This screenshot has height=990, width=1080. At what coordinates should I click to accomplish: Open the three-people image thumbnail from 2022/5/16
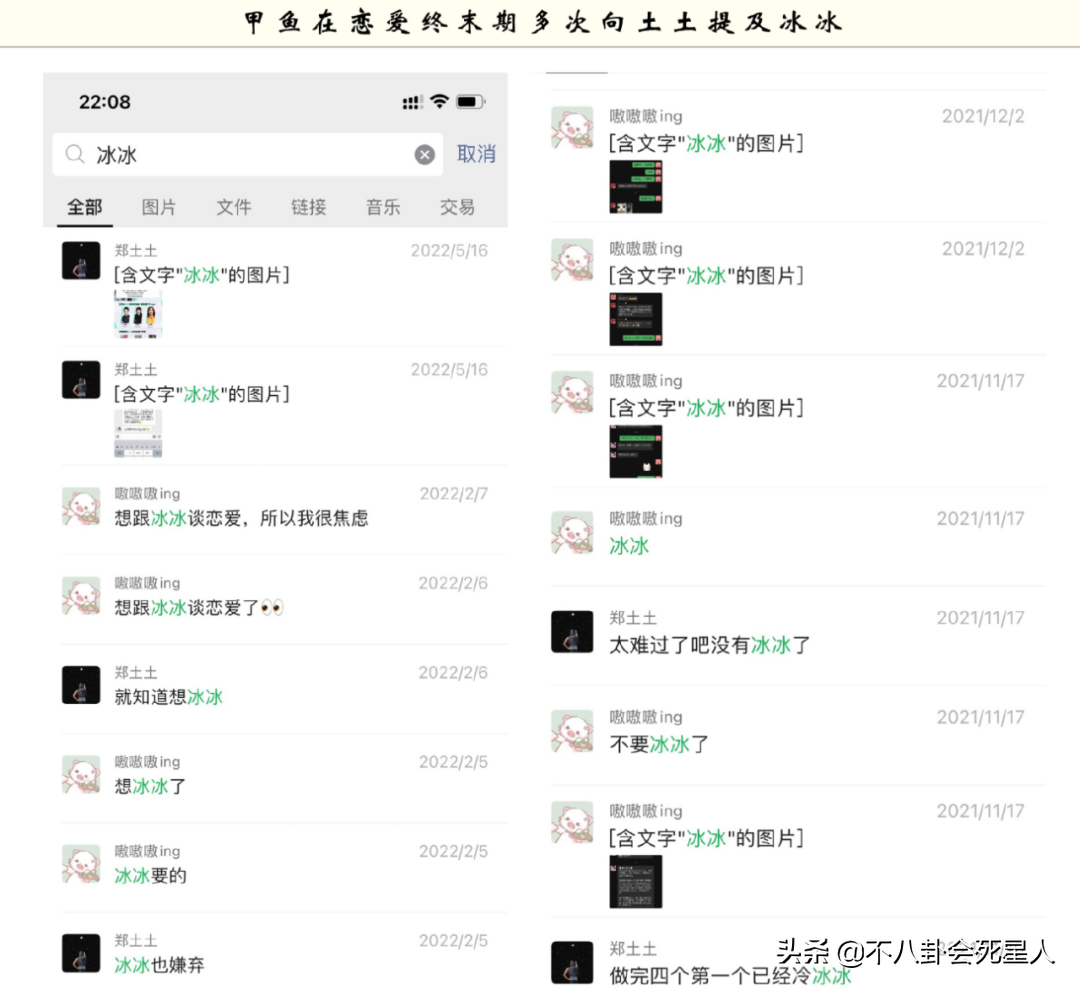138,313
